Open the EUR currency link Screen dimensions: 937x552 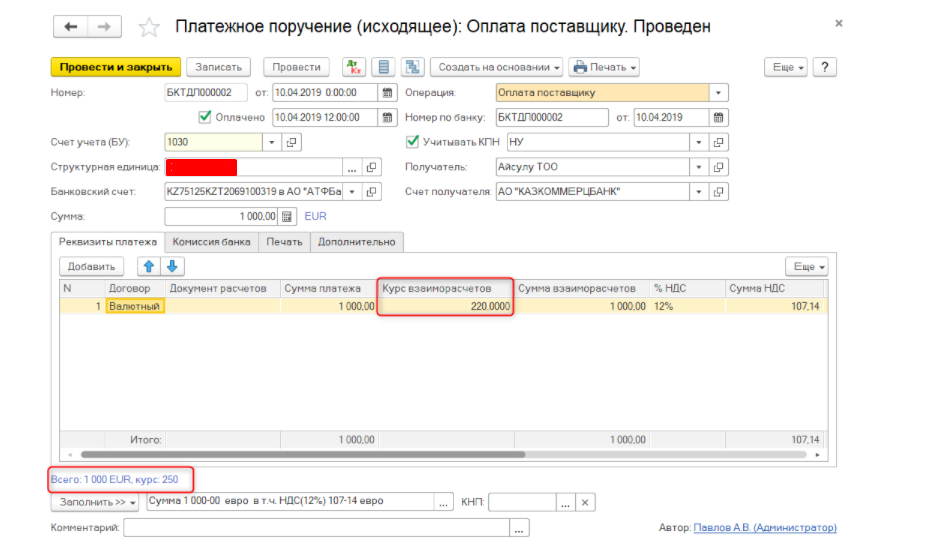click(316, 216)
